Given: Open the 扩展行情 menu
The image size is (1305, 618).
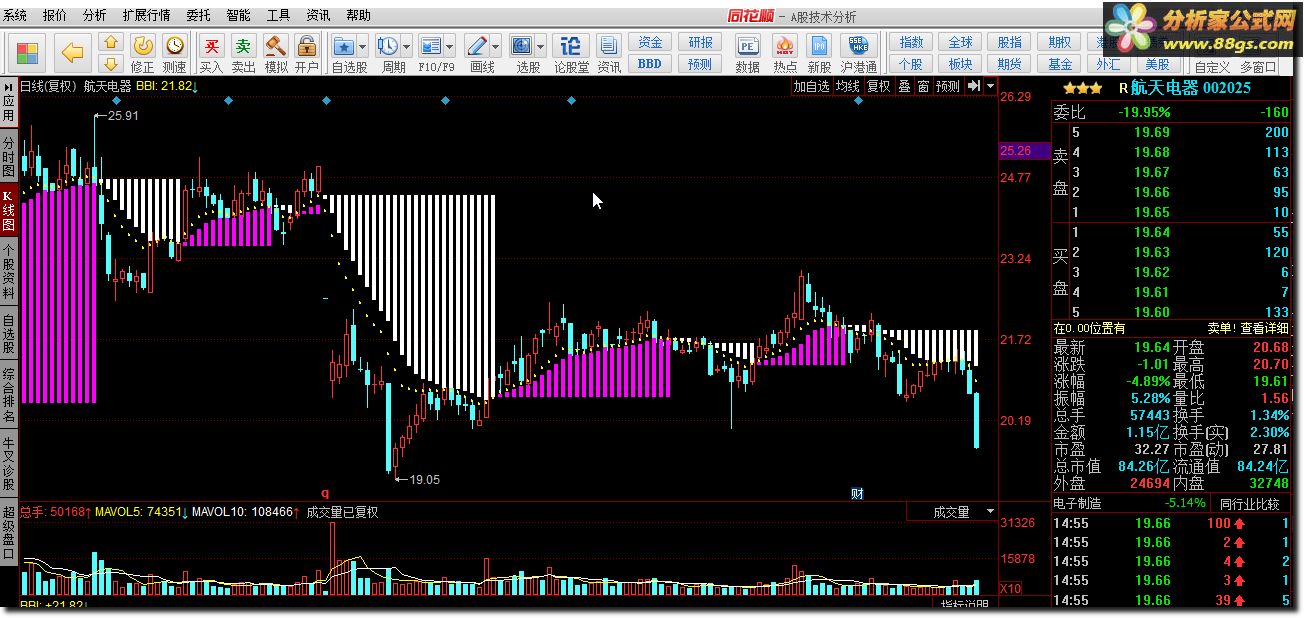Looking at the screenshot, I should click(x=147, y=16).
